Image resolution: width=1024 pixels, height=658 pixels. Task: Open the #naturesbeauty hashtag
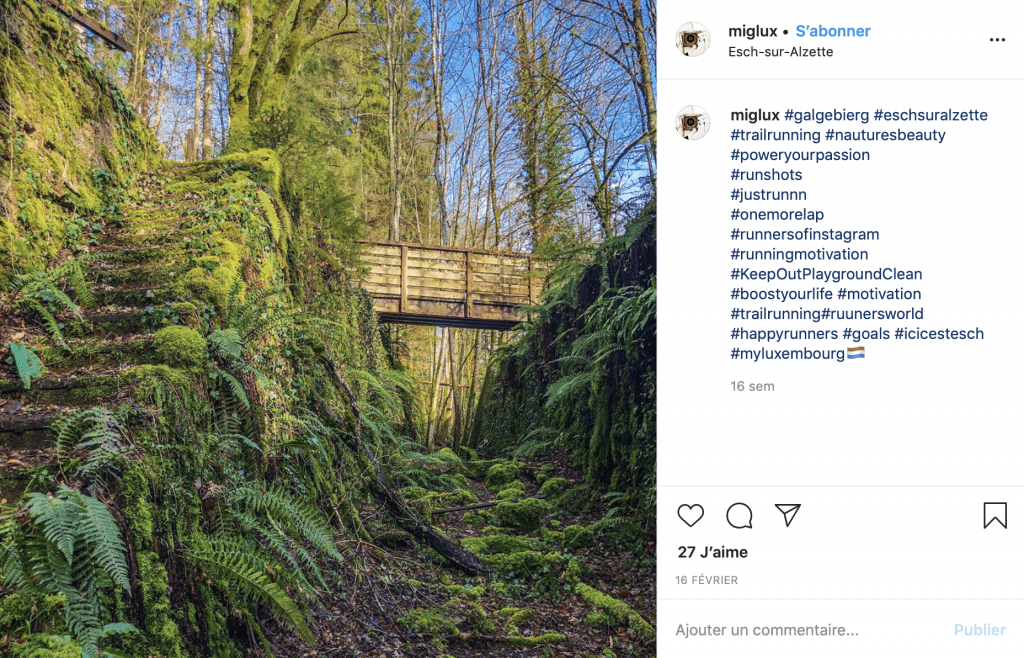click(885, 135)
